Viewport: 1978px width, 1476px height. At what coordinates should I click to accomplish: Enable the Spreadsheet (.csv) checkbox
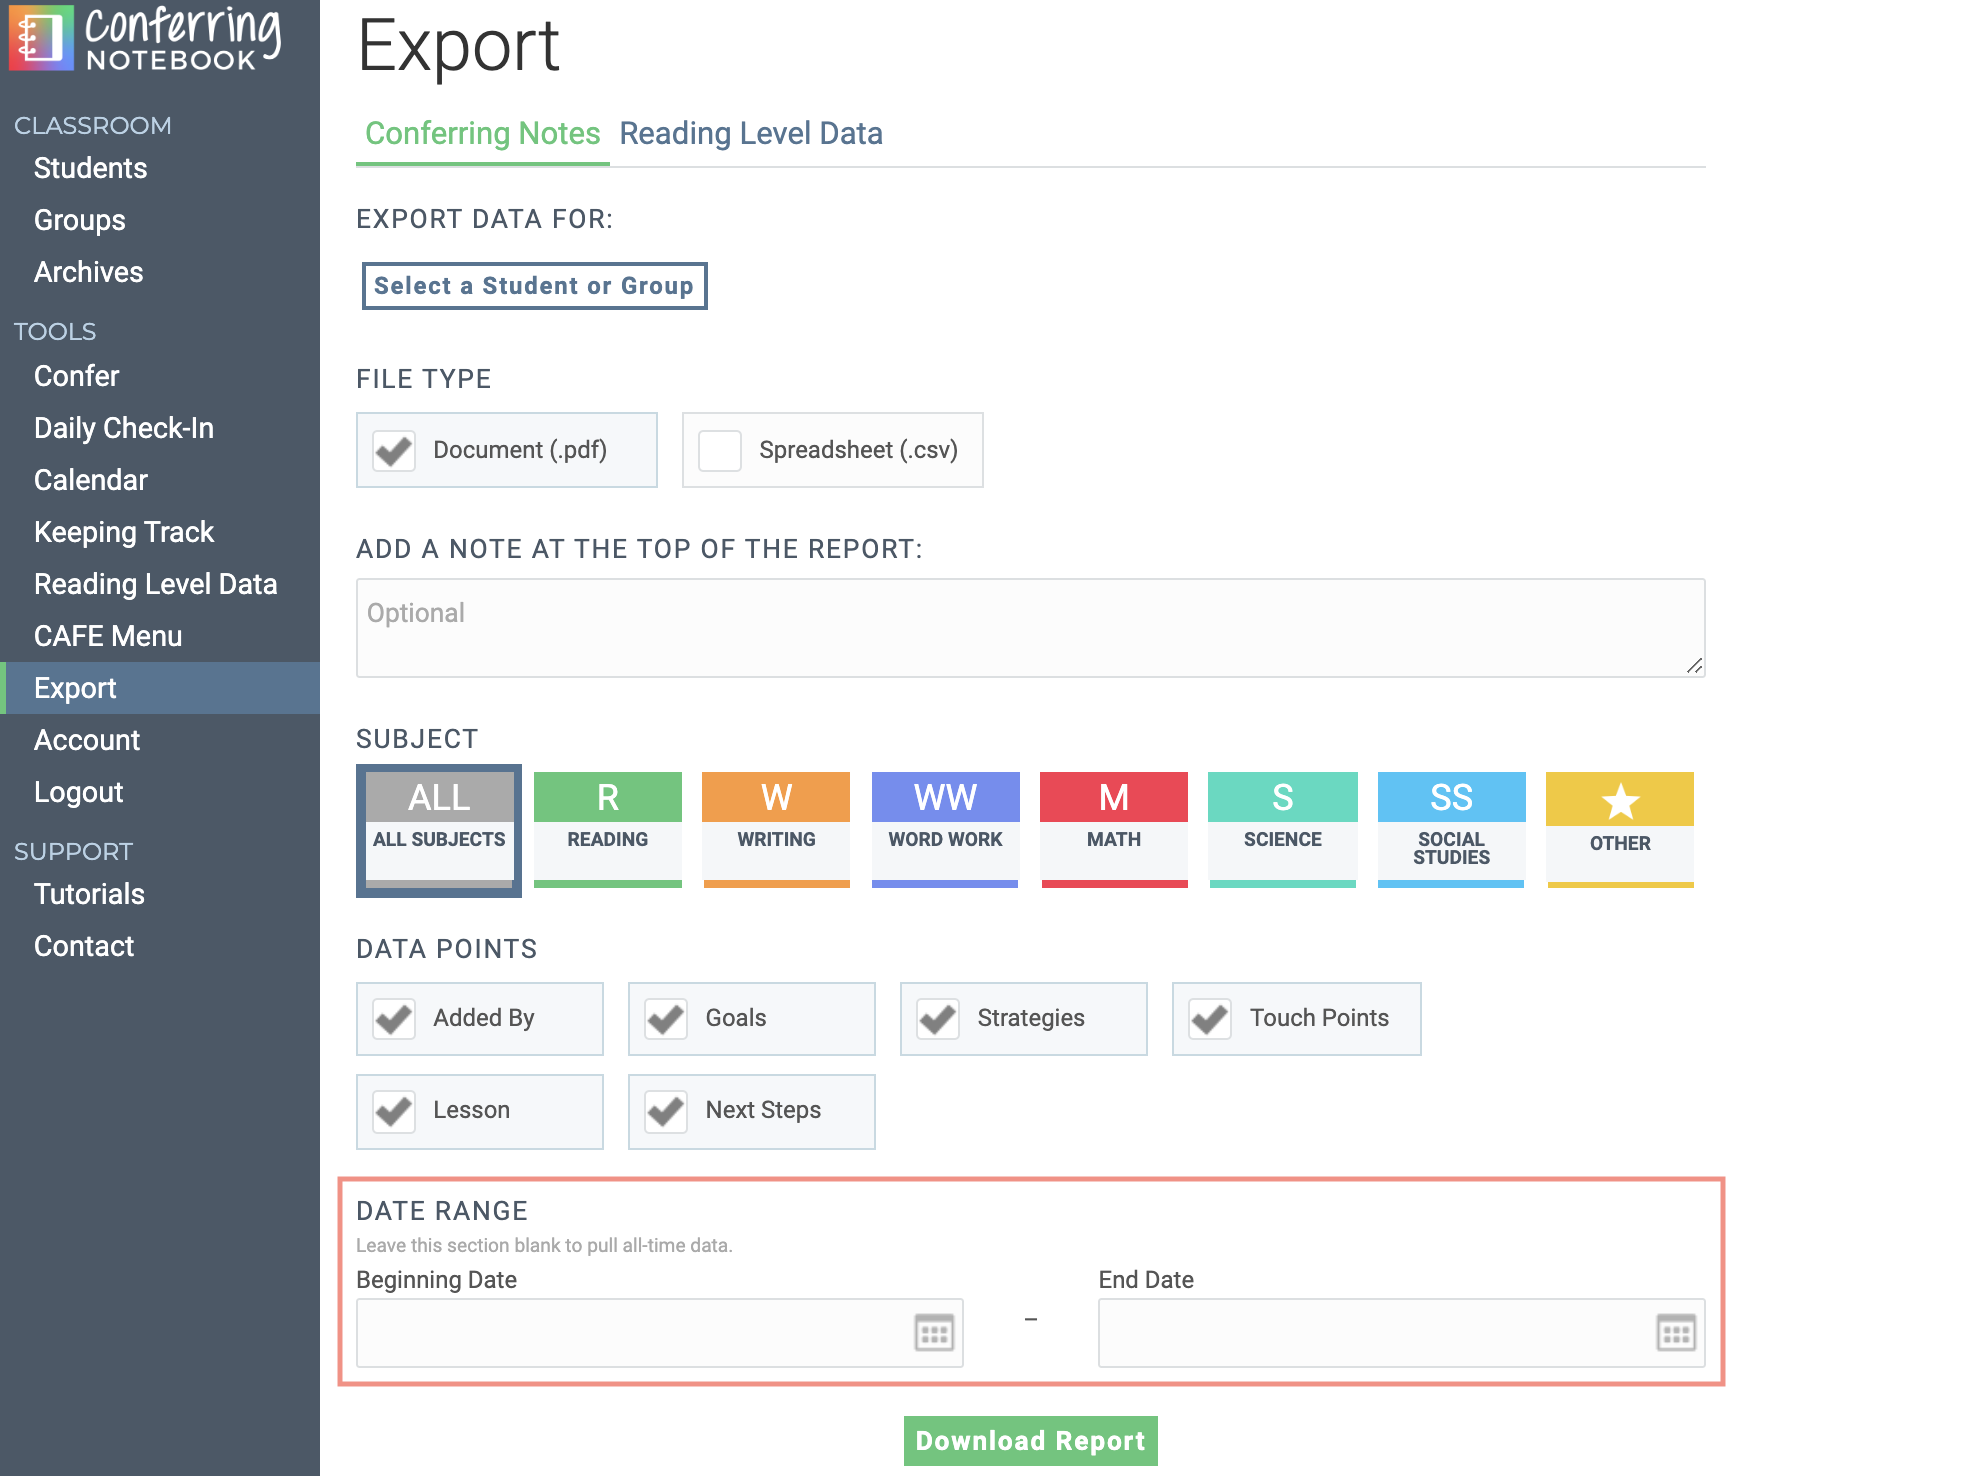720,451
